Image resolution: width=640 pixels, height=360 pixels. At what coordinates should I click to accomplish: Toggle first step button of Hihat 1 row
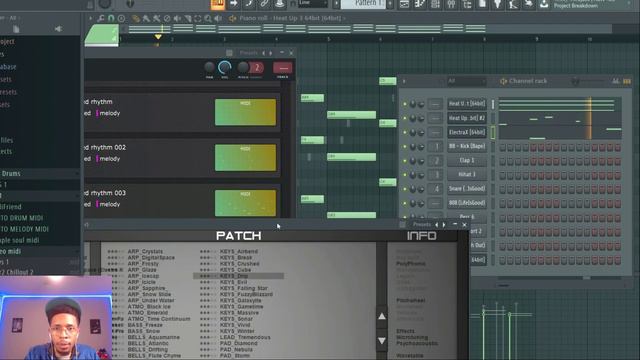(x=502, y=175)
